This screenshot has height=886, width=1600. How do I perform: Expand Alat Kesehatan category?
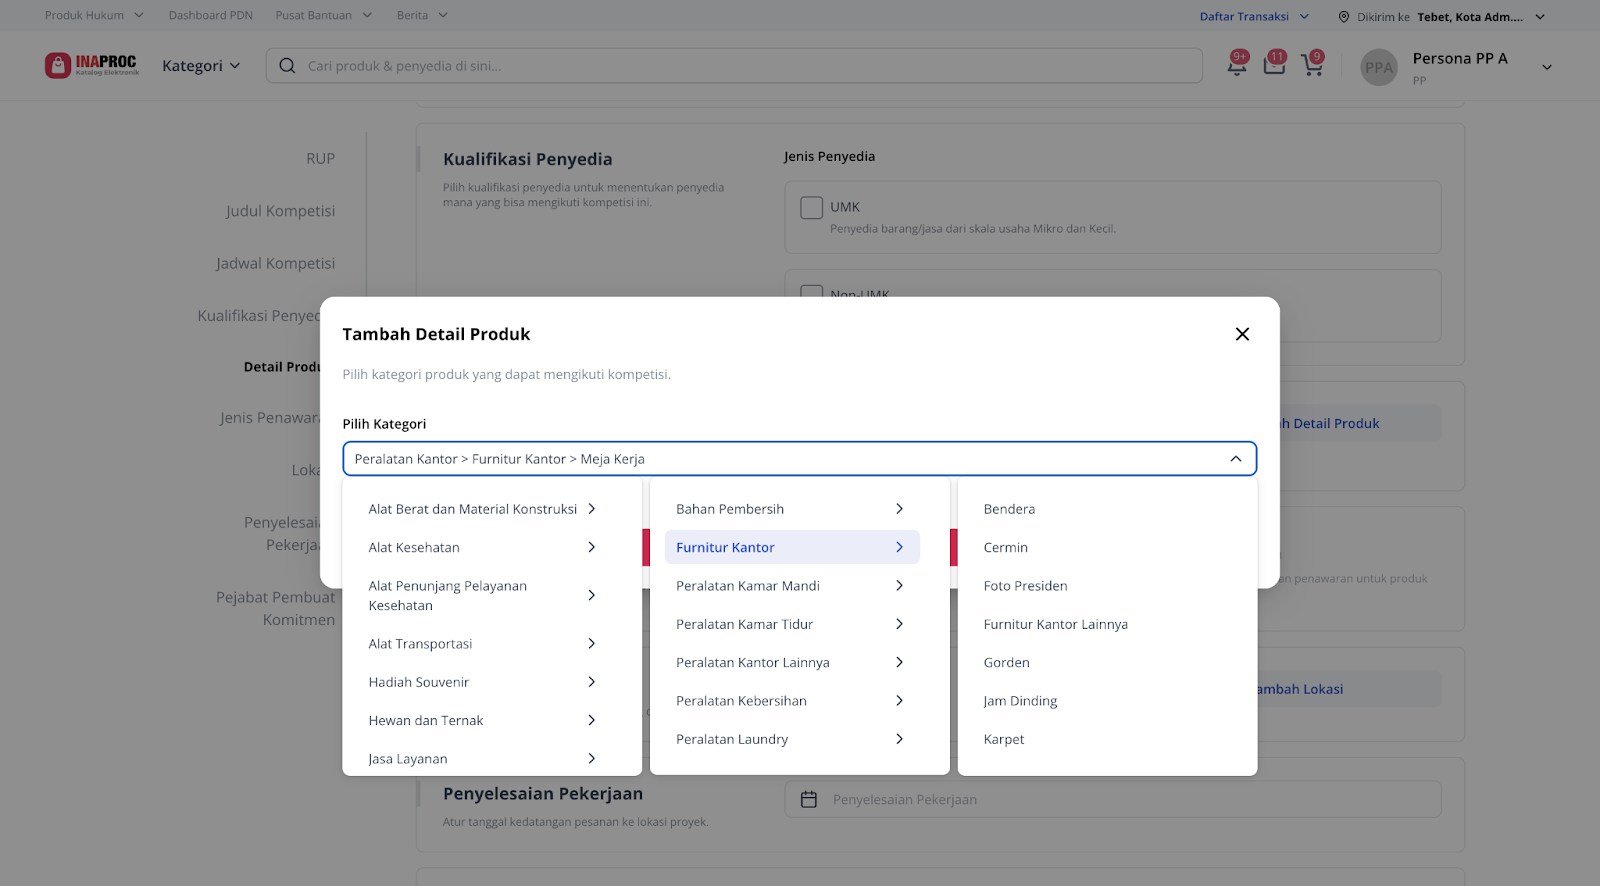[x=481, y=548]
